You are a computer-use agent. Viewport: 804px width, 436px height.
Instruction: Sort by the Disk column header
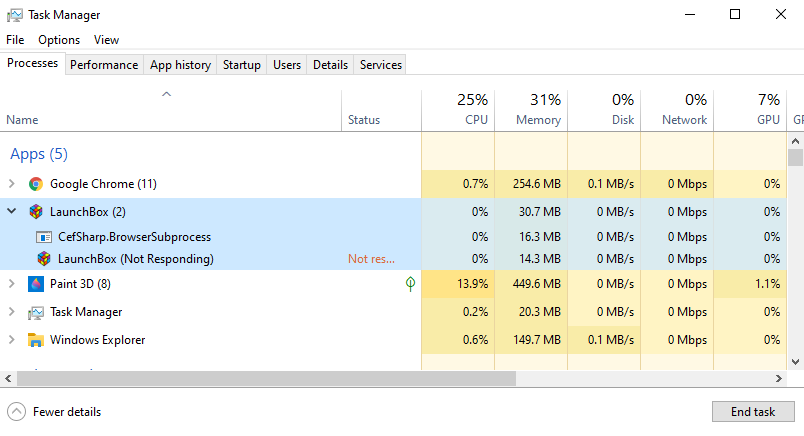coord(604,110)
